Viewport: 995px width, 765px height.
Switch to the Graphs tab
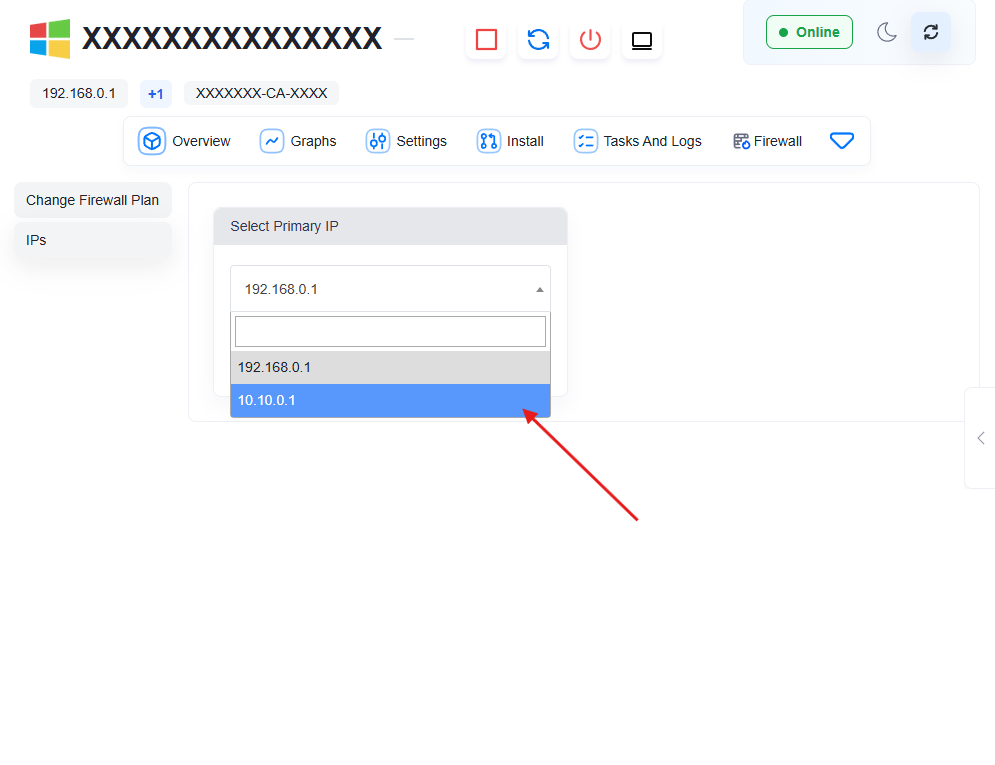click(x=298, y=141)
